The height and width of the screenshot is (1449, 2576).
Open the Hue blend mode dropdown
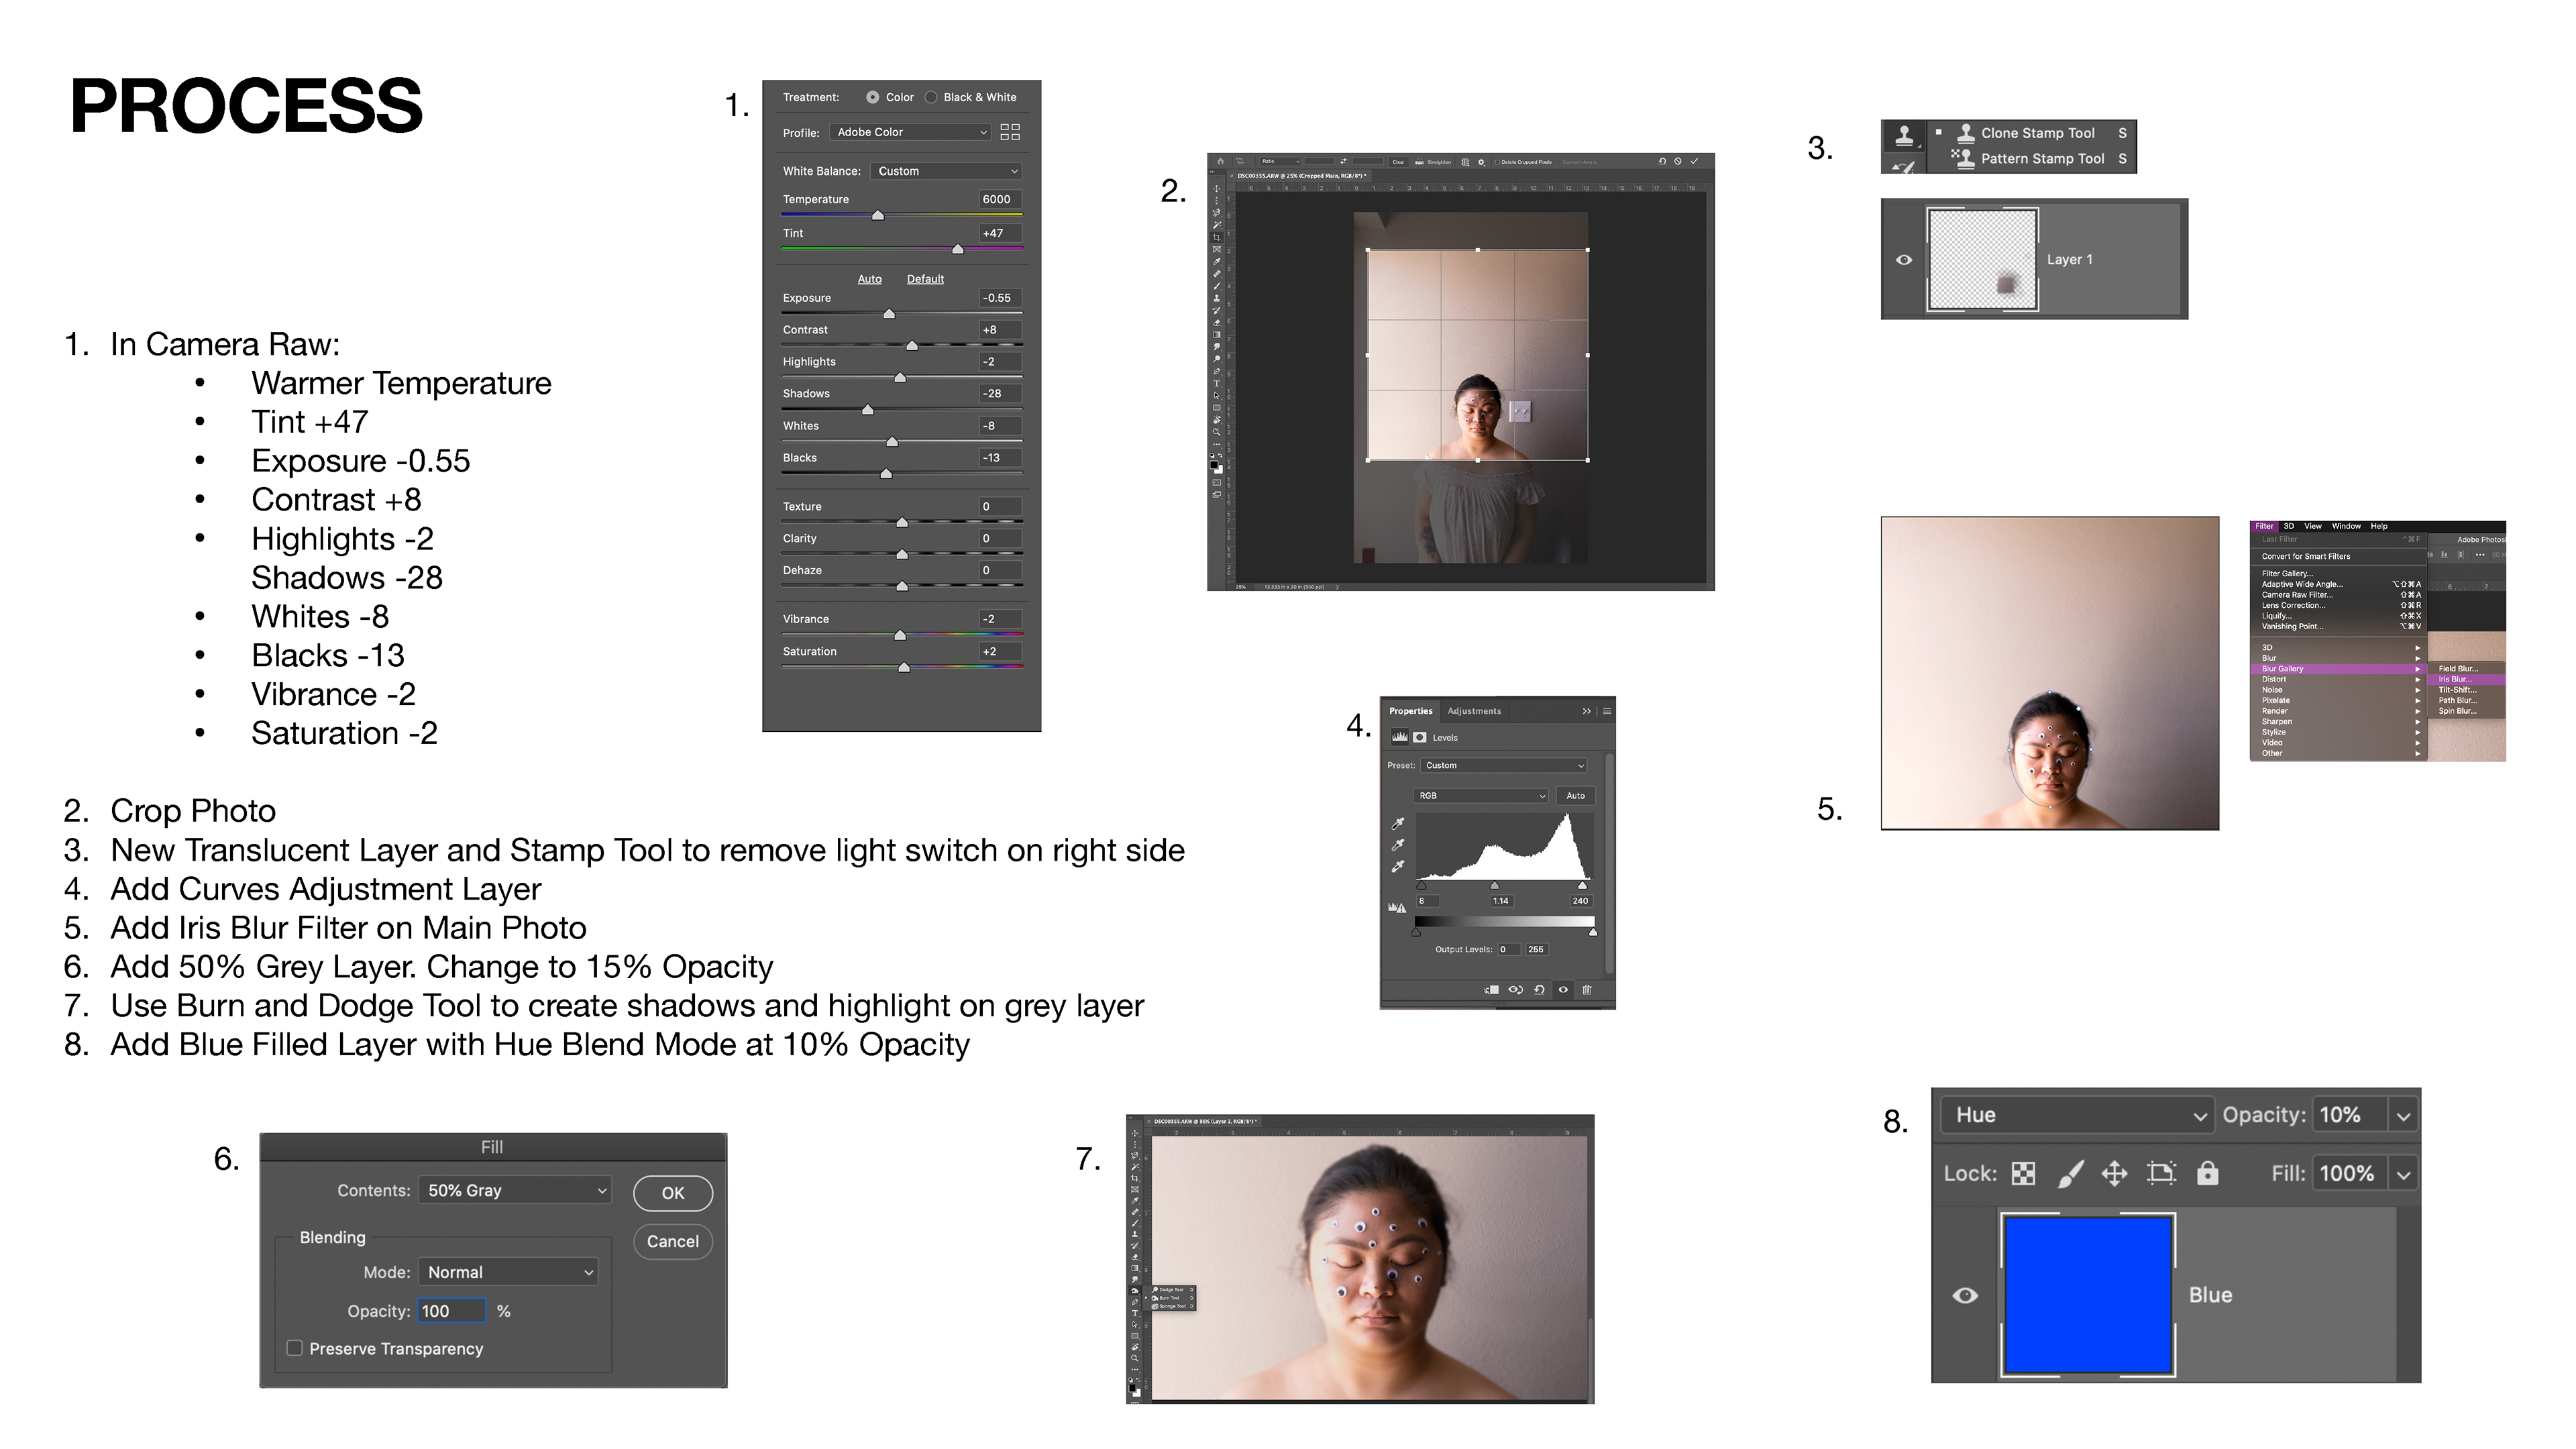click(2075, 1115)
